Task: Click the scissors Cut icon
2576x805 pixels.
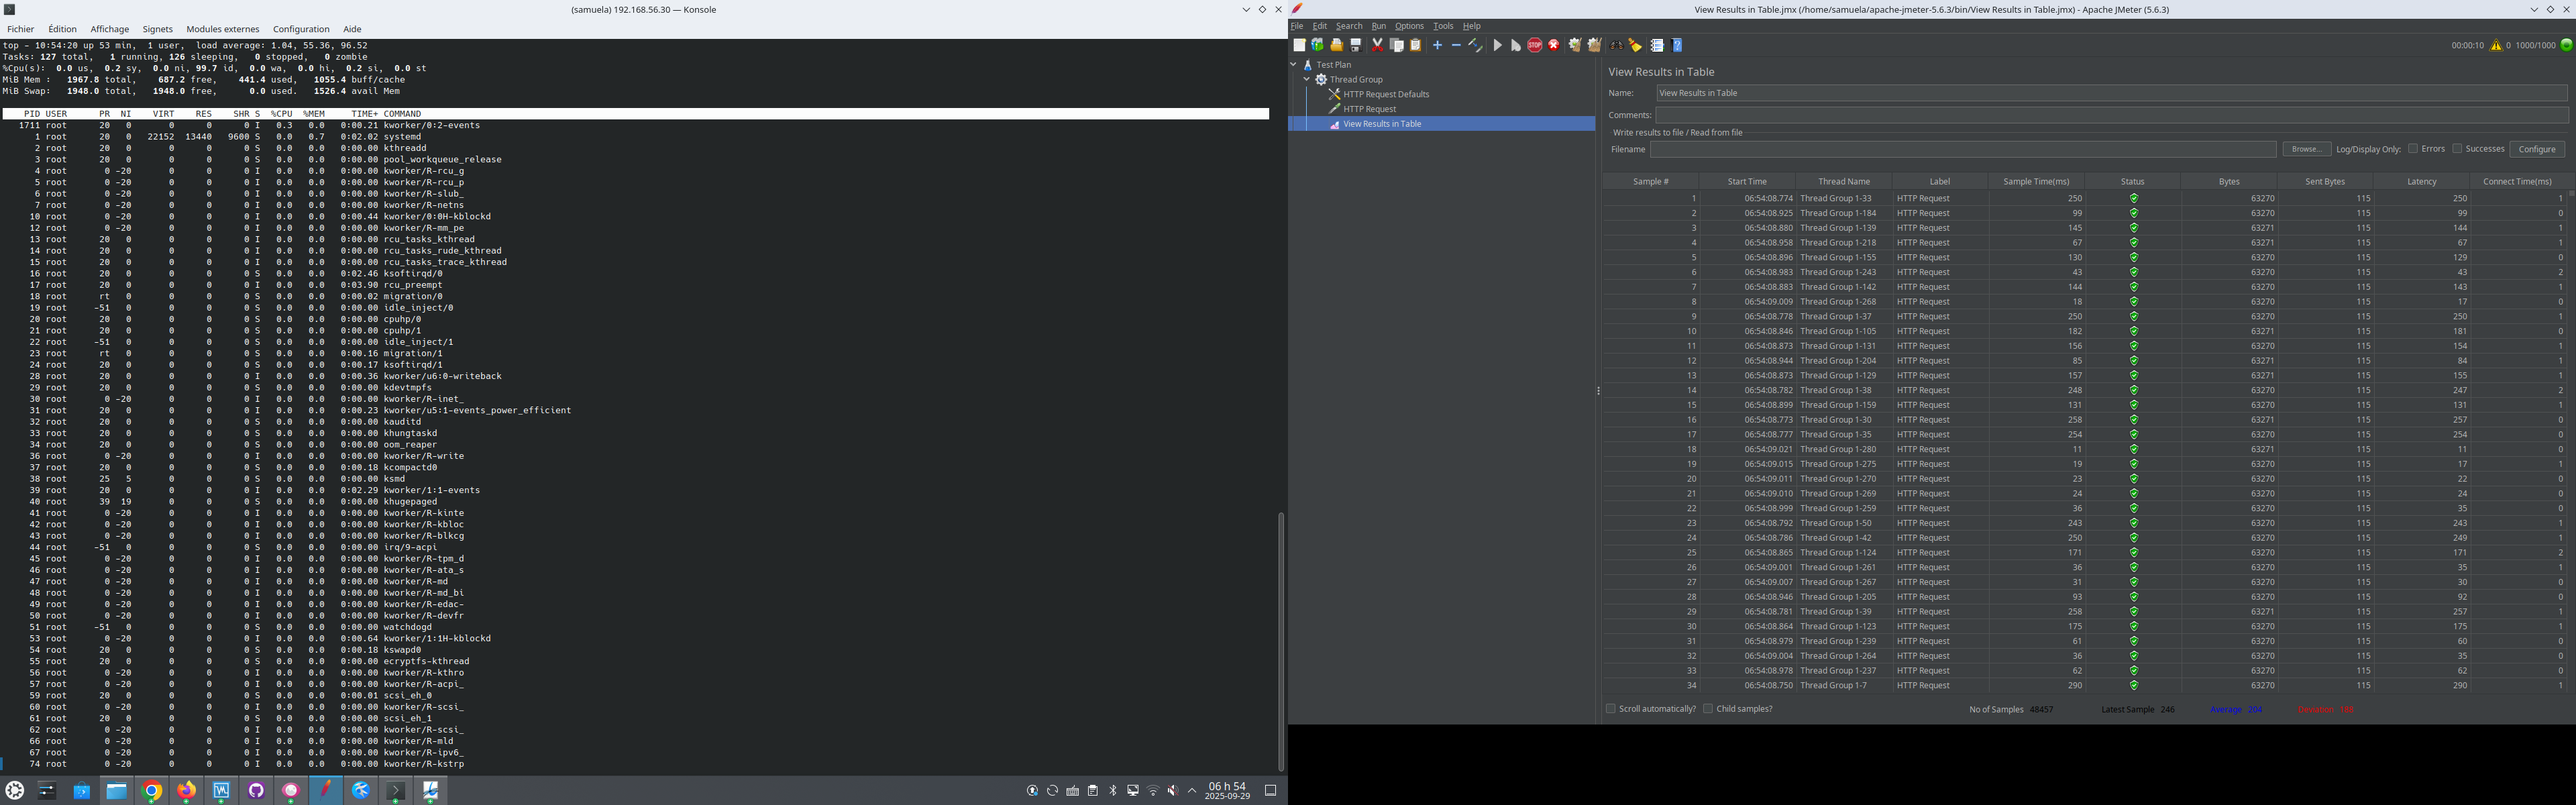Action: point(1377,45)
